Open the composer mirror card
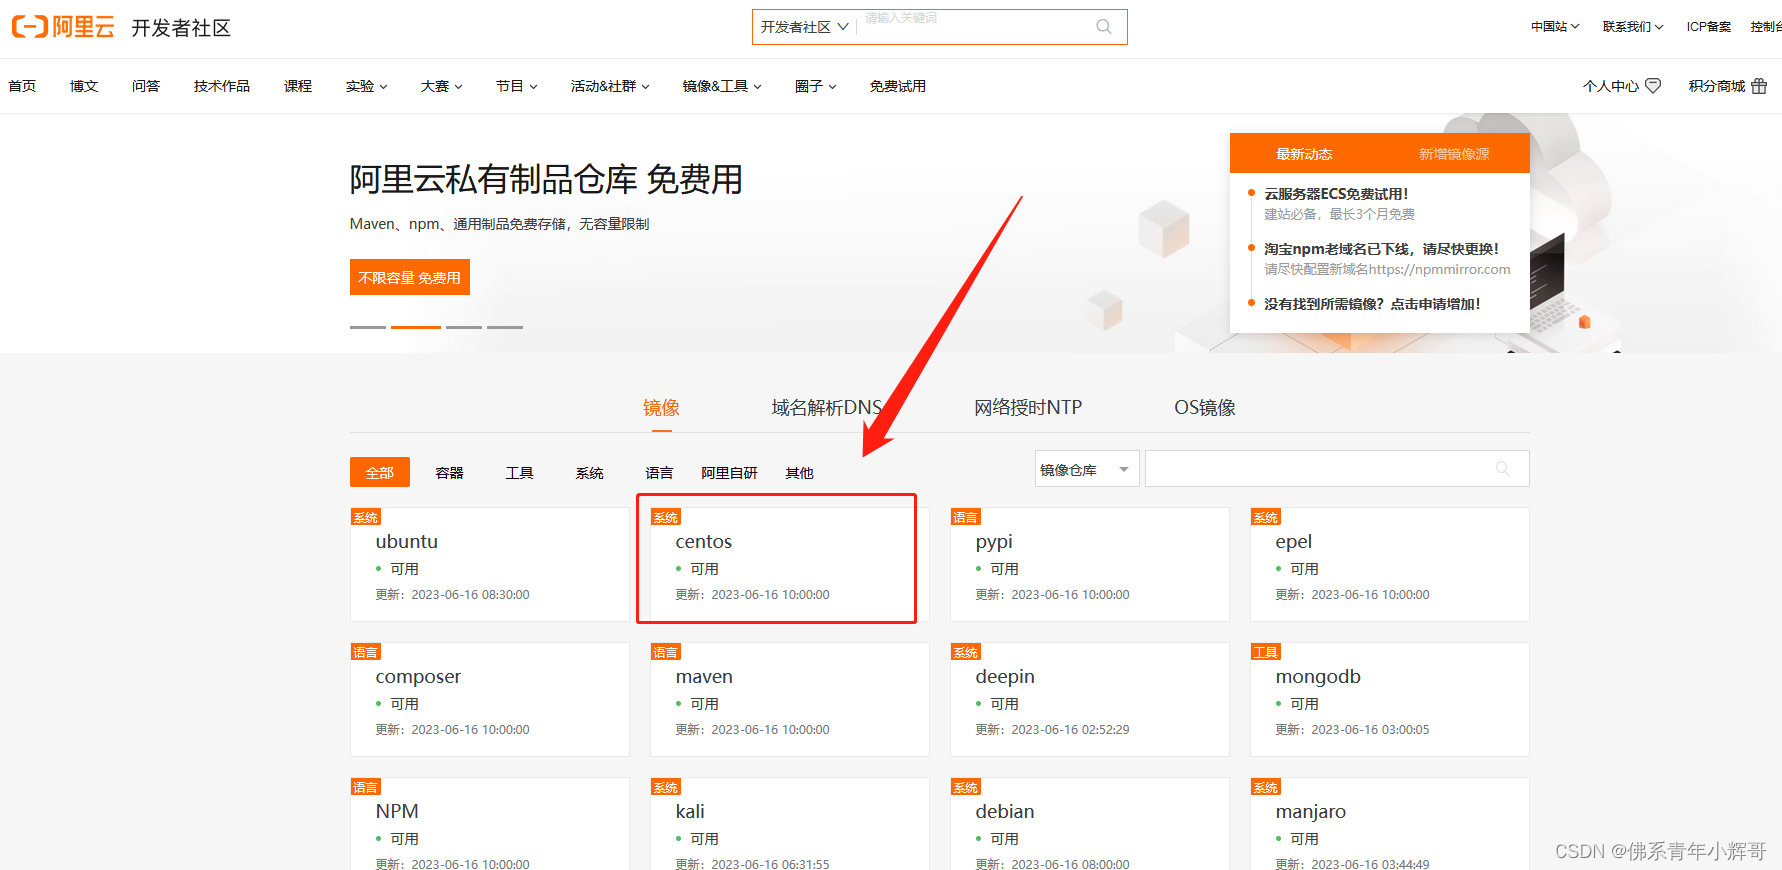 (x=490, y=699)
